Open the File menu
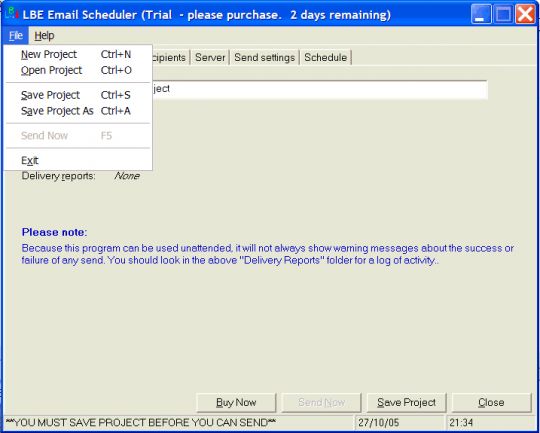The image size is (540, 433). point(15,35)
